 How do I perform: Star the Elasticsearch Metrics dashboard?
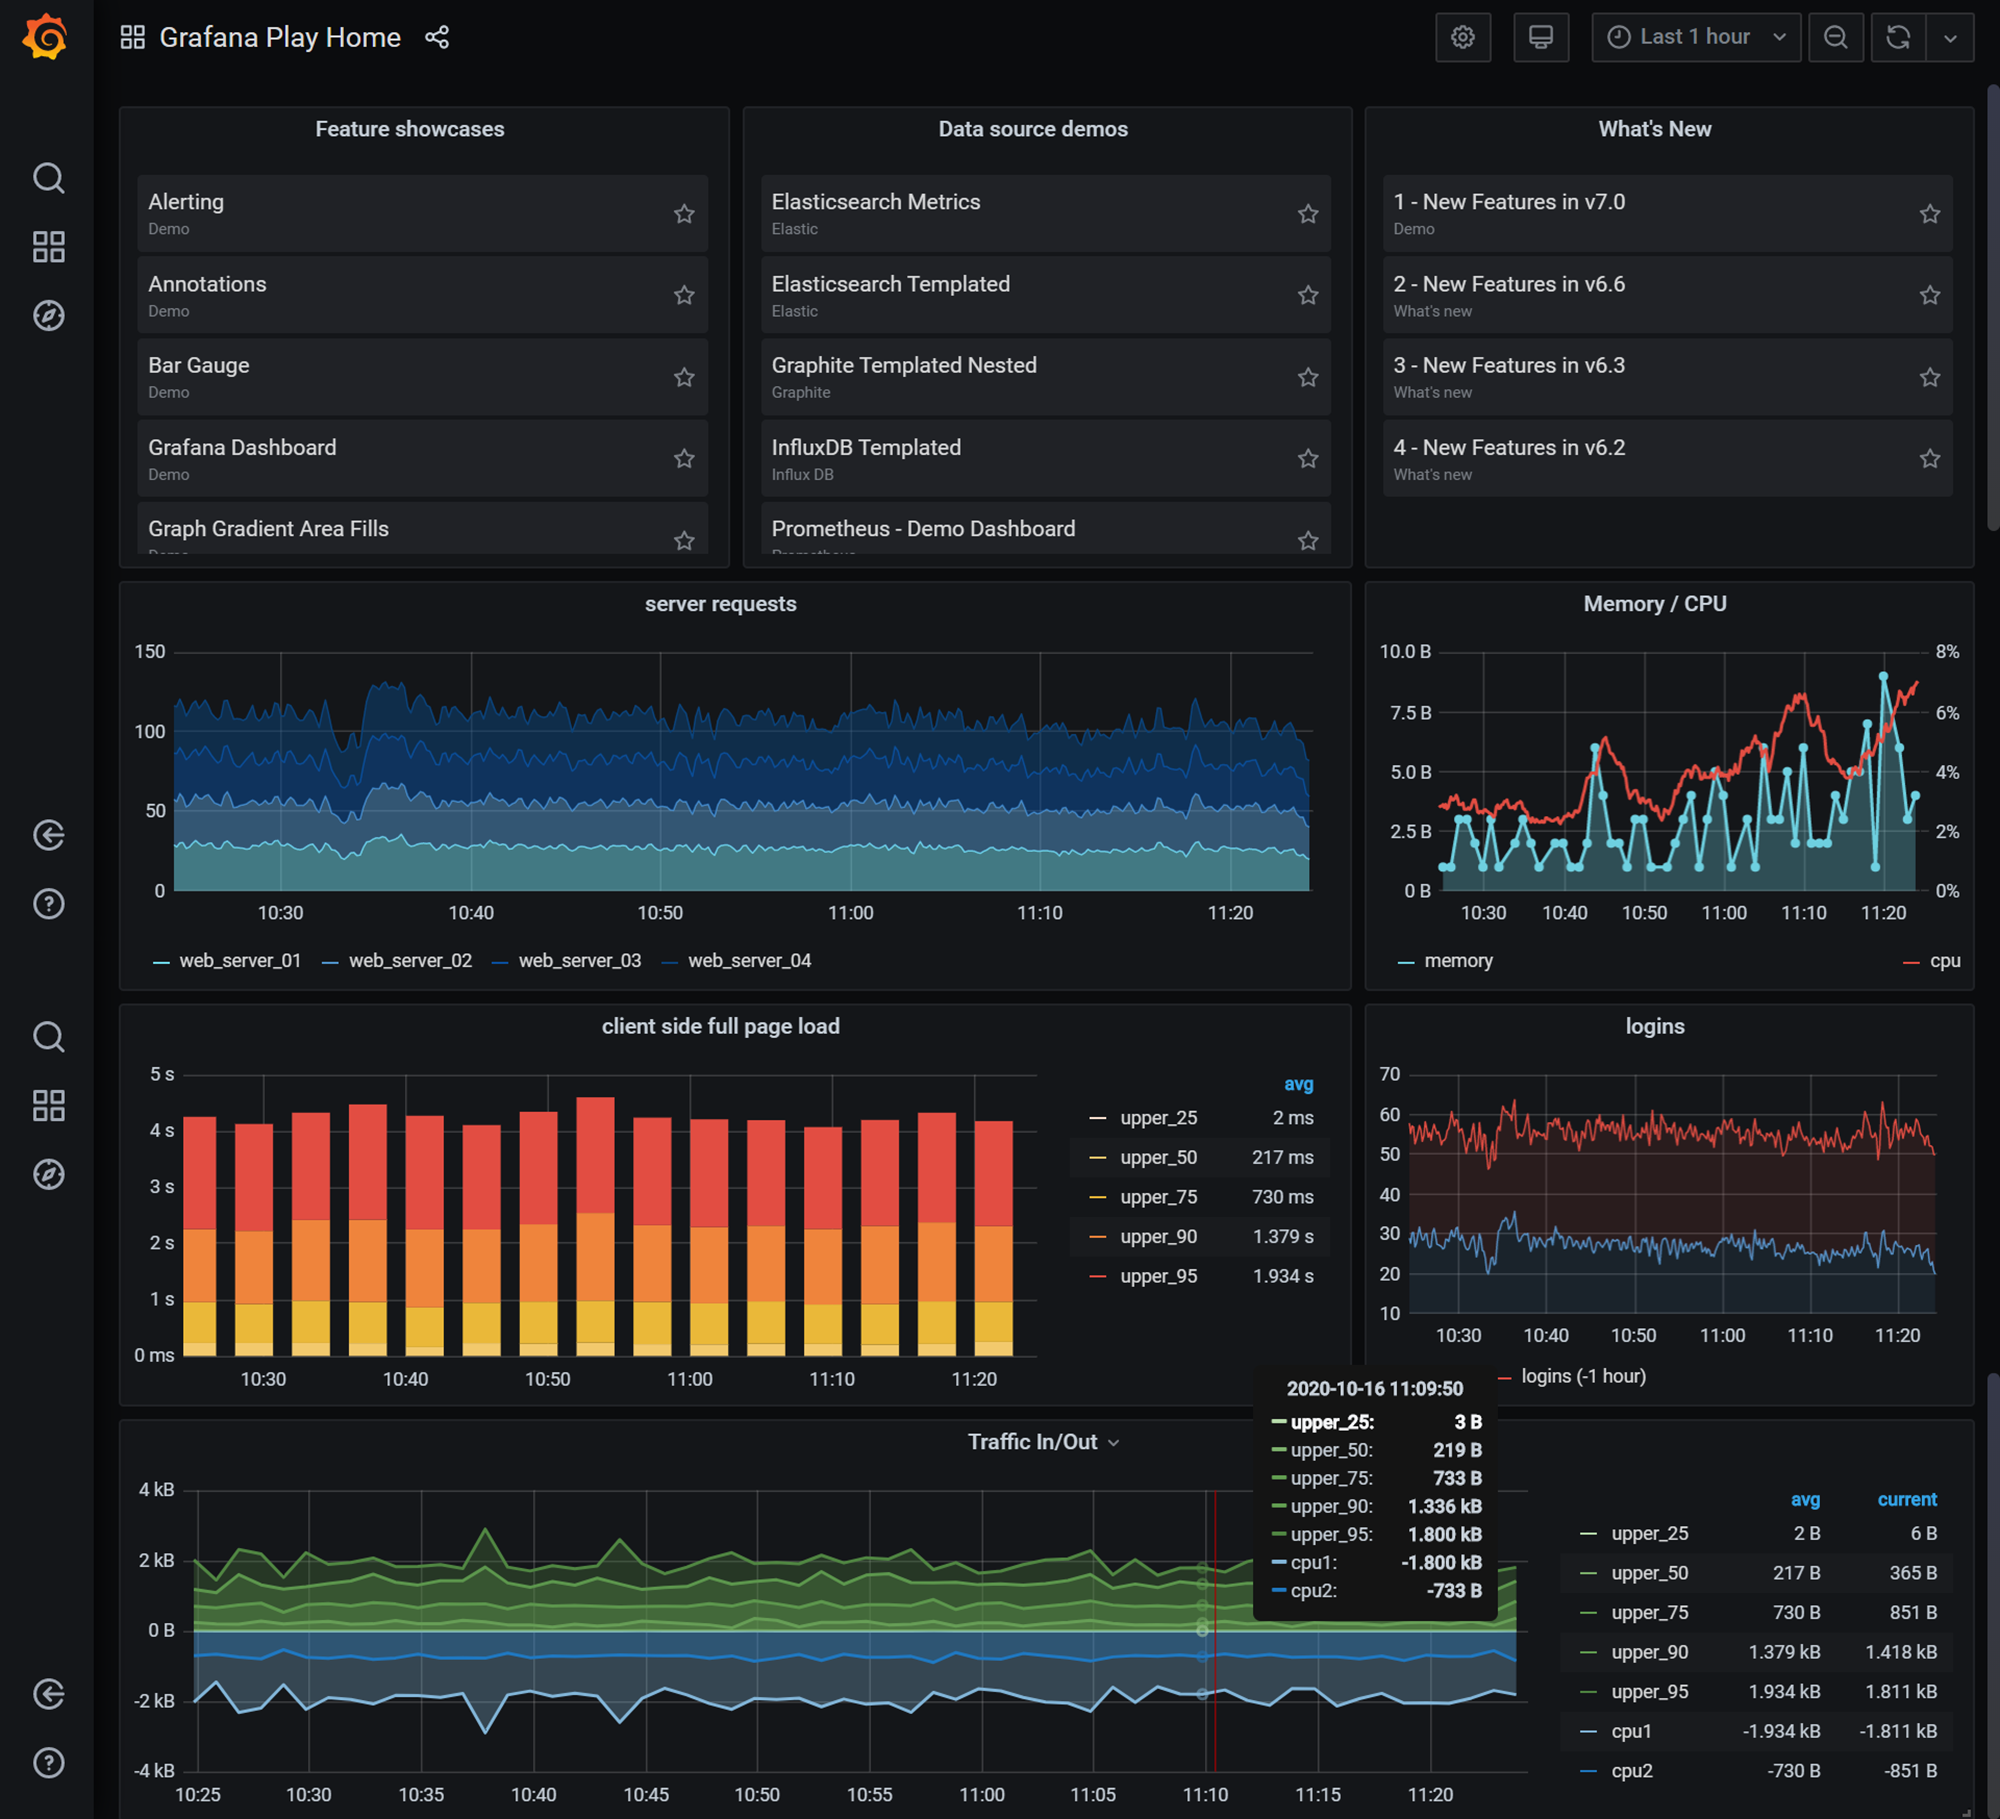click(1307, 214)
